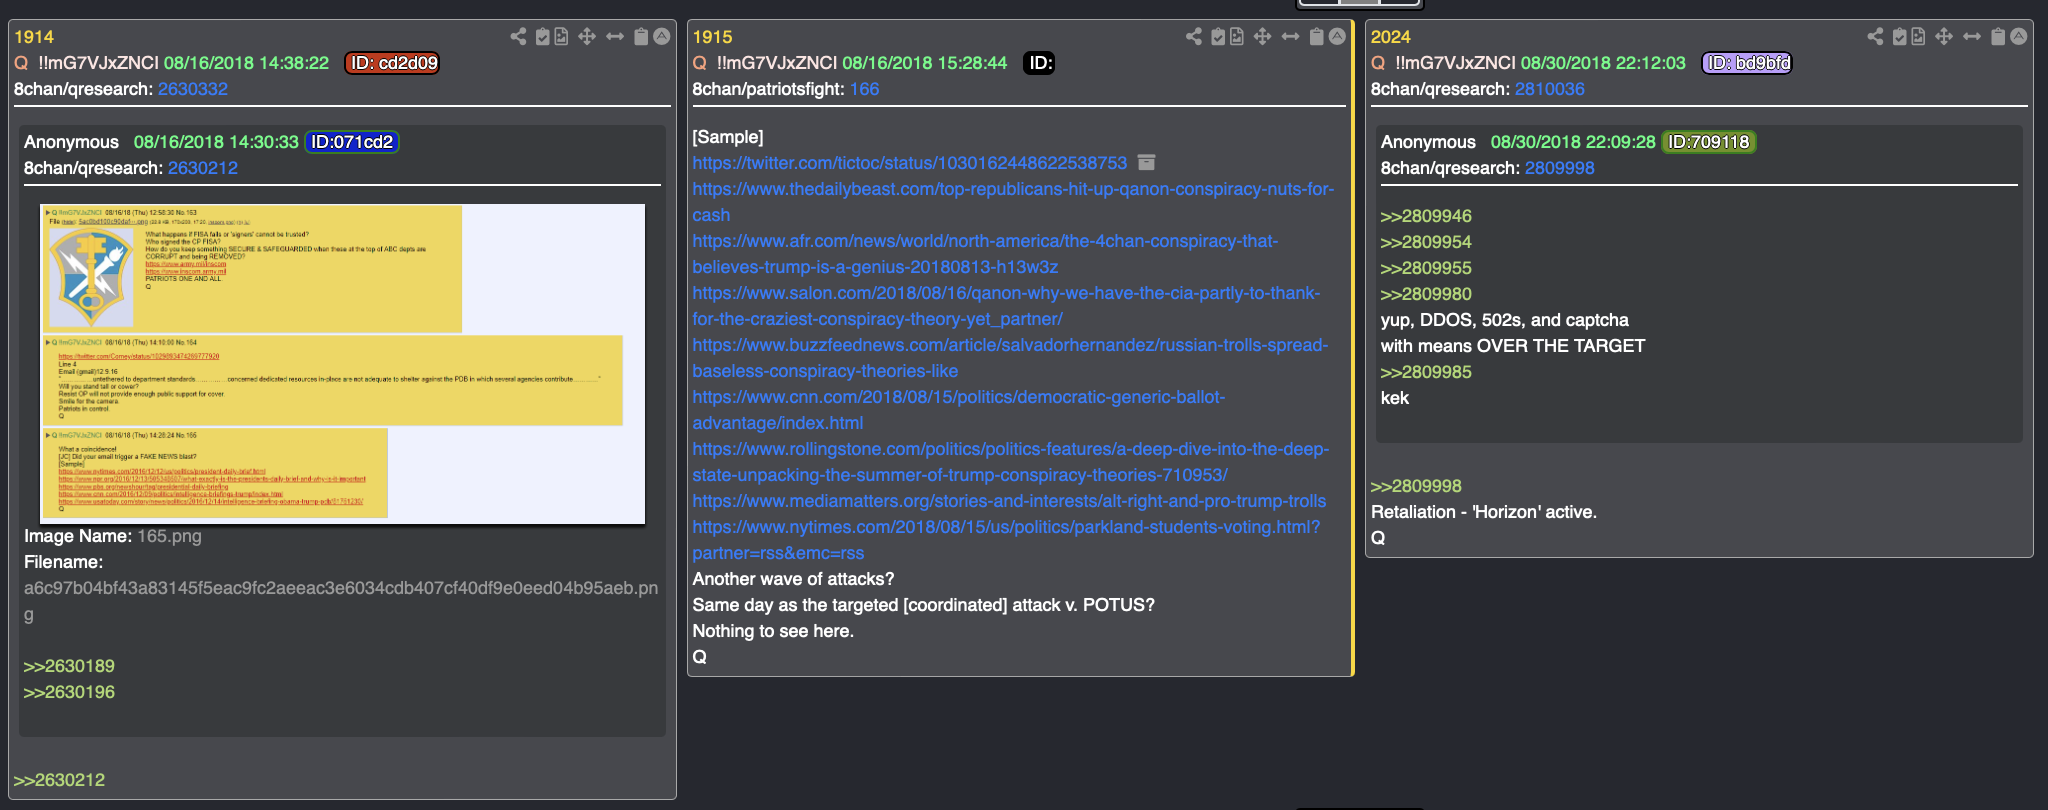Click the image file icon on post 2024
2048x810 pixels.
1918,37
